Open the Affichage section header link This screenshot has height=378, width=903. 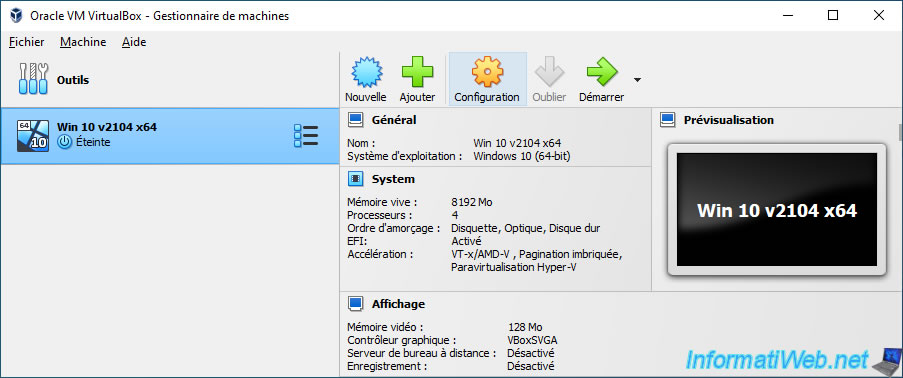[399, 304]
